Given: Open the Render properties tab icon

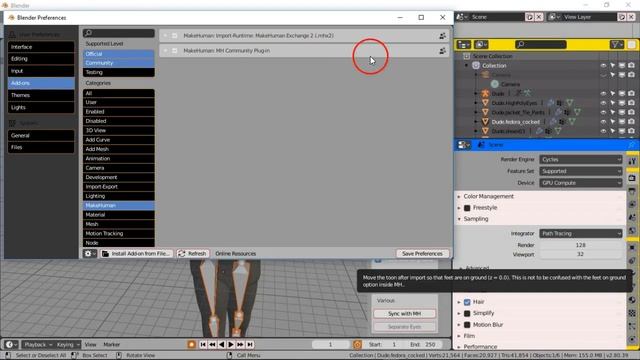Looking at the screenshot, I should click(x=632, y=178).
